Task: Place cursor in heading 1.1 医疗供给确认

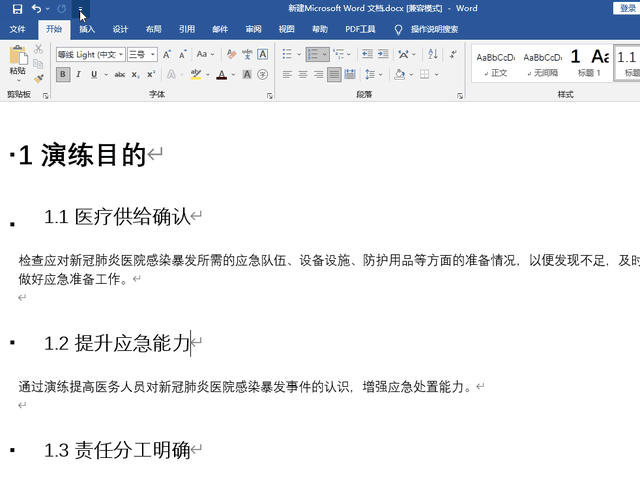Action: pyautogui.click(x=118, y=216)
